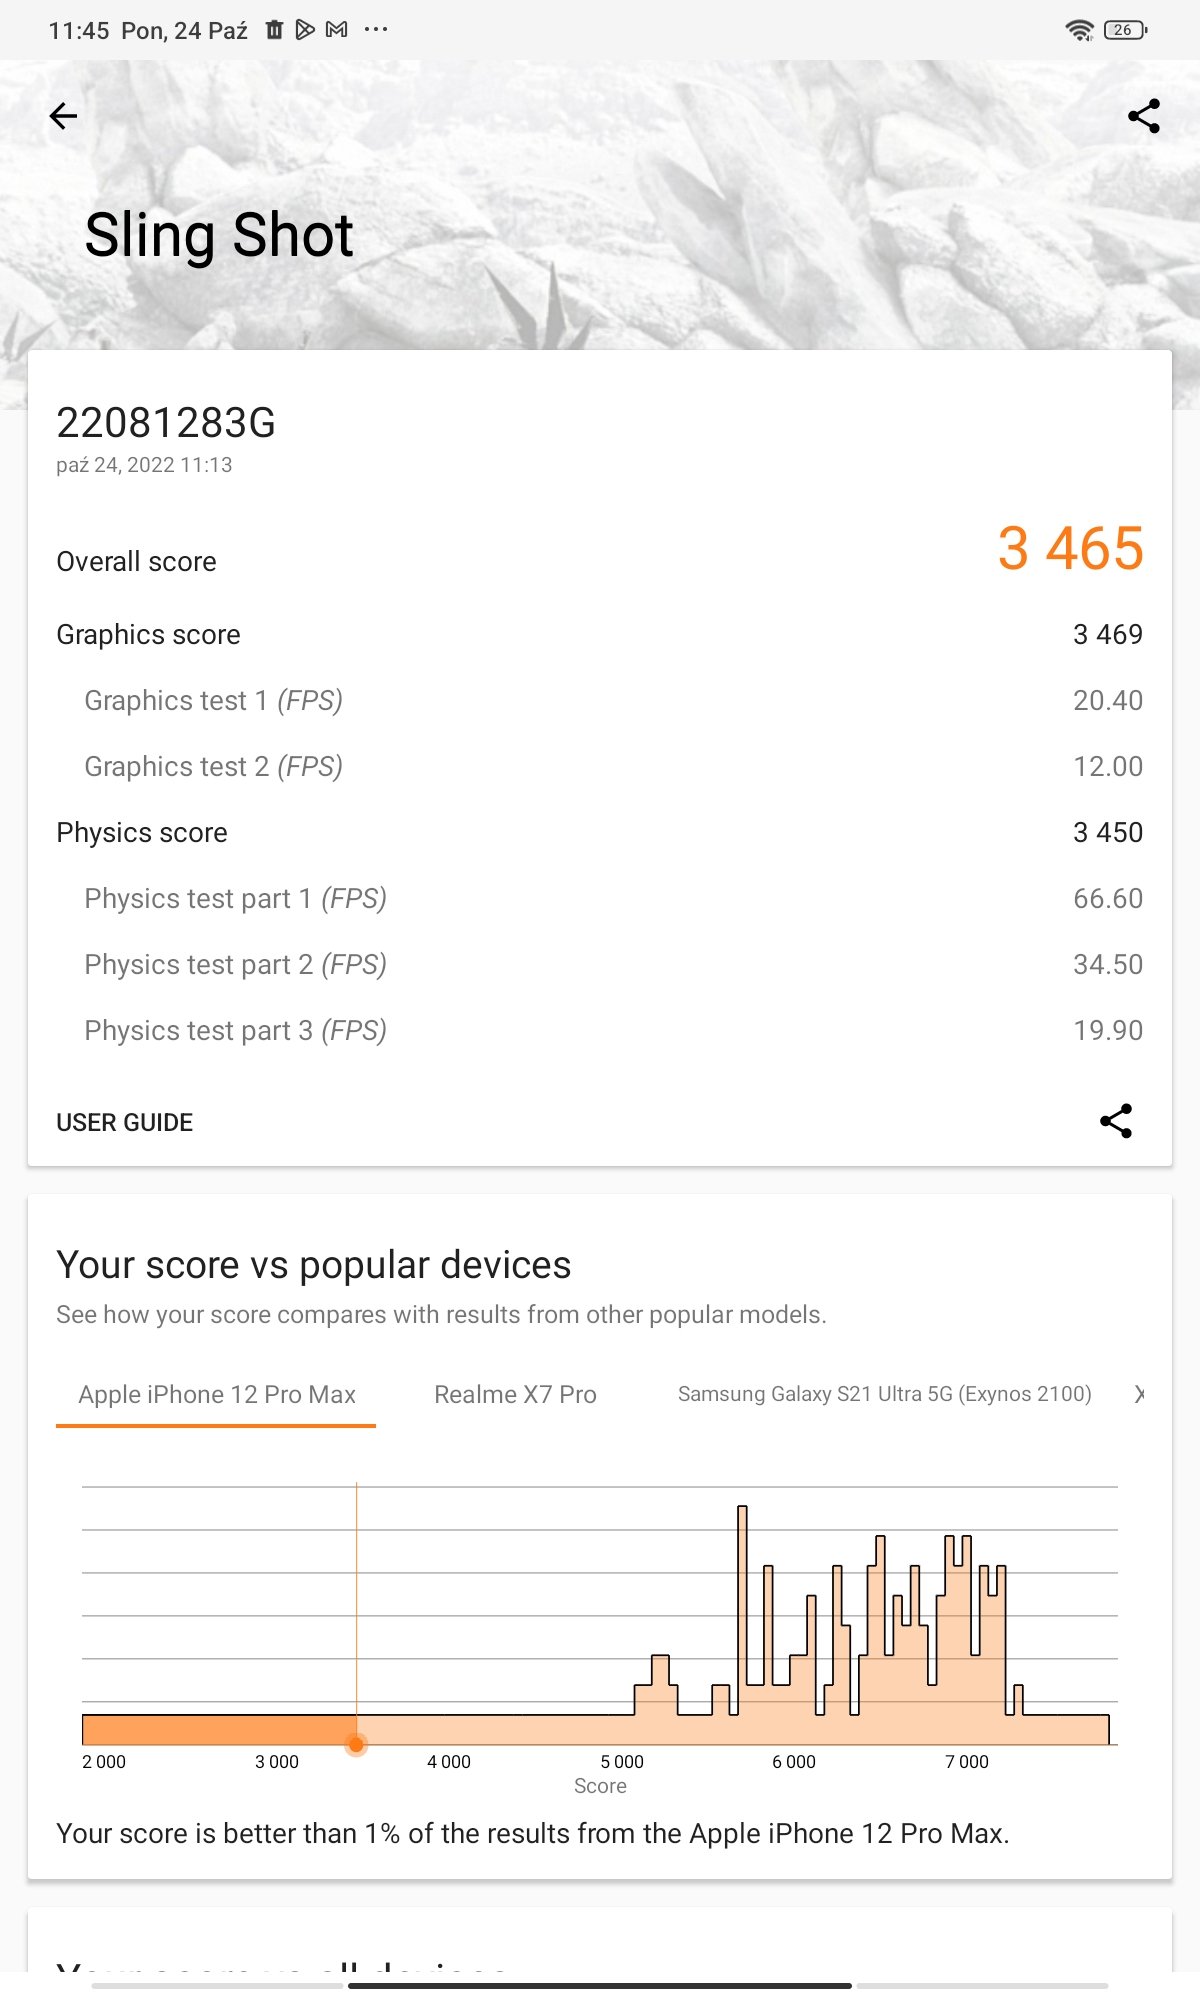This screenshot has height=2000, width=1200.
Task: Tap the Play Store notification icon
Action: [x=305, y=30]
